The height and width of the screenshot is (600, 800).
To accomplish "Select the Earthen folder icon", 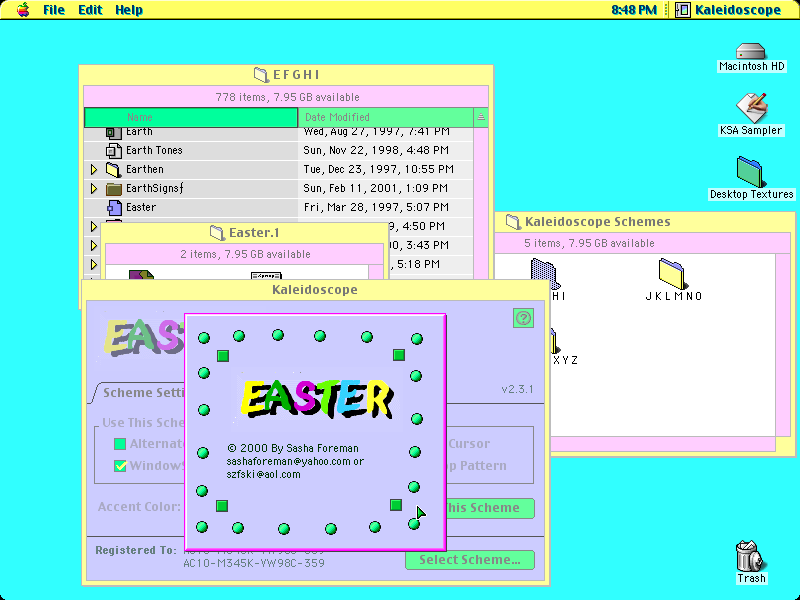I will (x=113, y=169).
